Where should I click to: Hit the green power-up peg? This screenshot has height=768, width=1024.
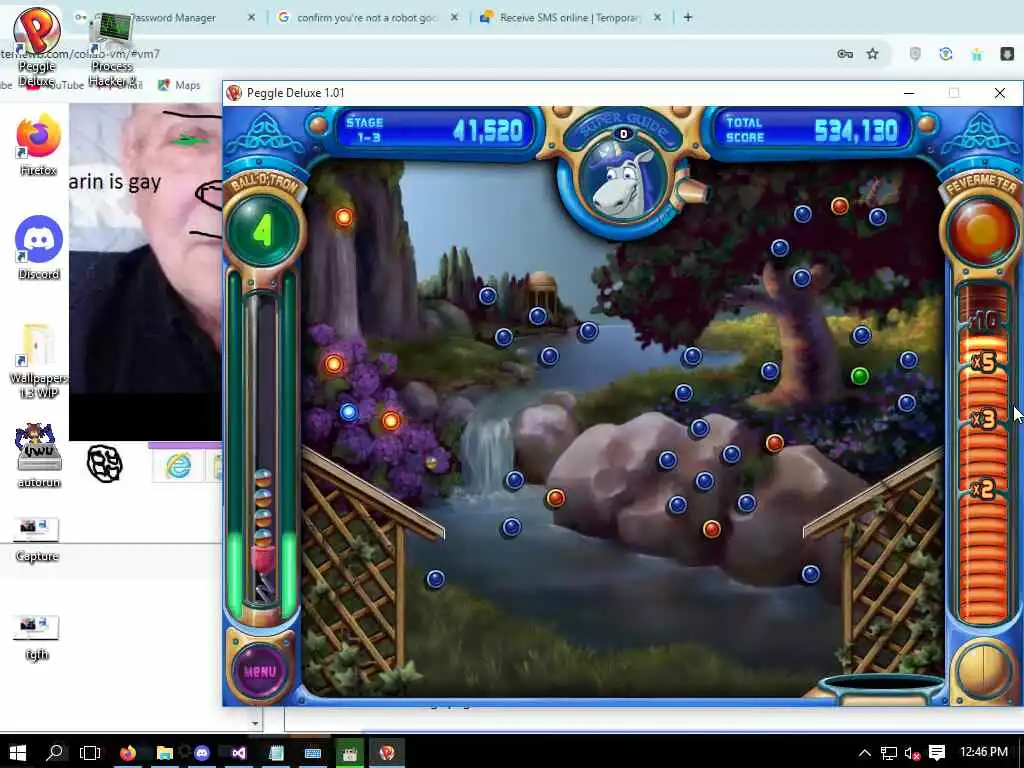[x=860, y=376]
